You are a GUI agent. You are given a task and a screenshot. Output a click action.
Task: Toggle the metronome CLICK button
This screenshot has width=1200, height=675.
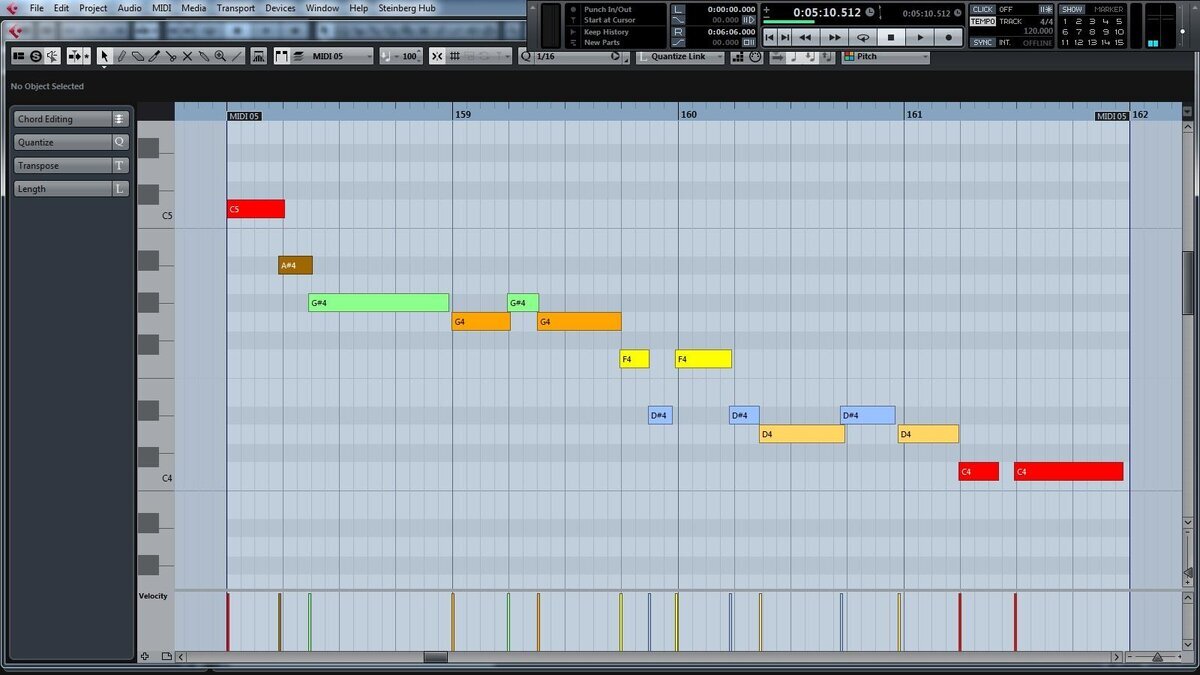[983, 9]
